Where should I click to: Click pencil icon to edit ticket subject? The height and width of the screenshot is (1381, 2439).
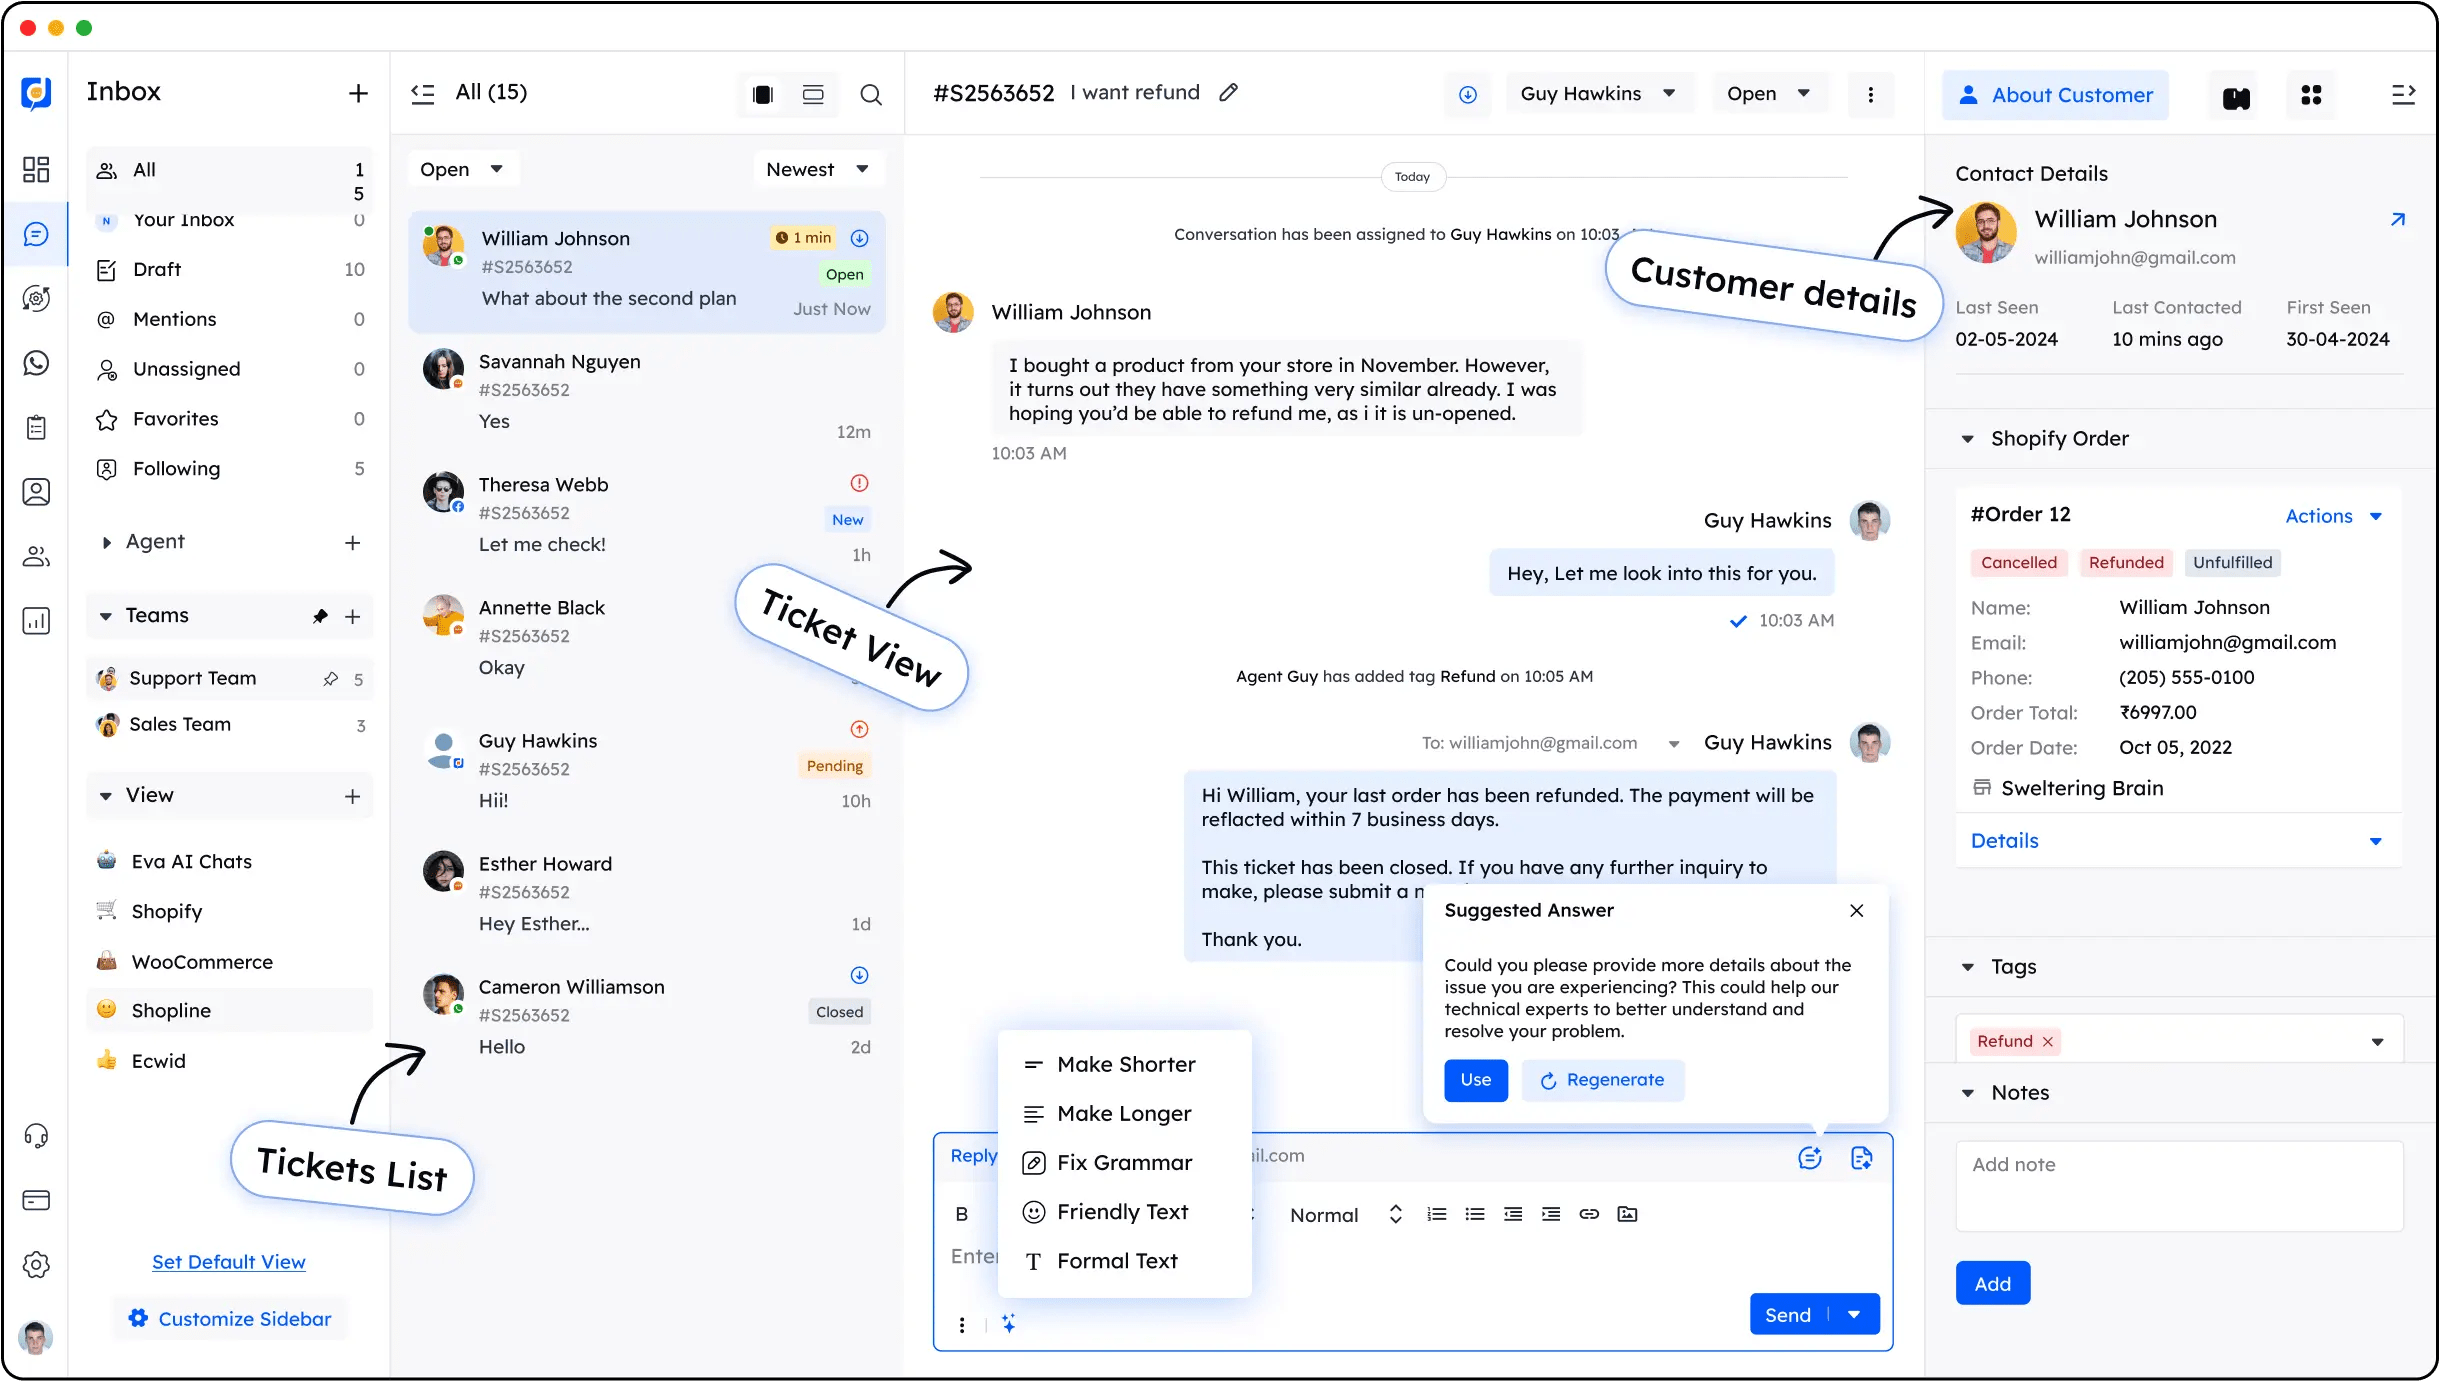tap(1228, 93)
